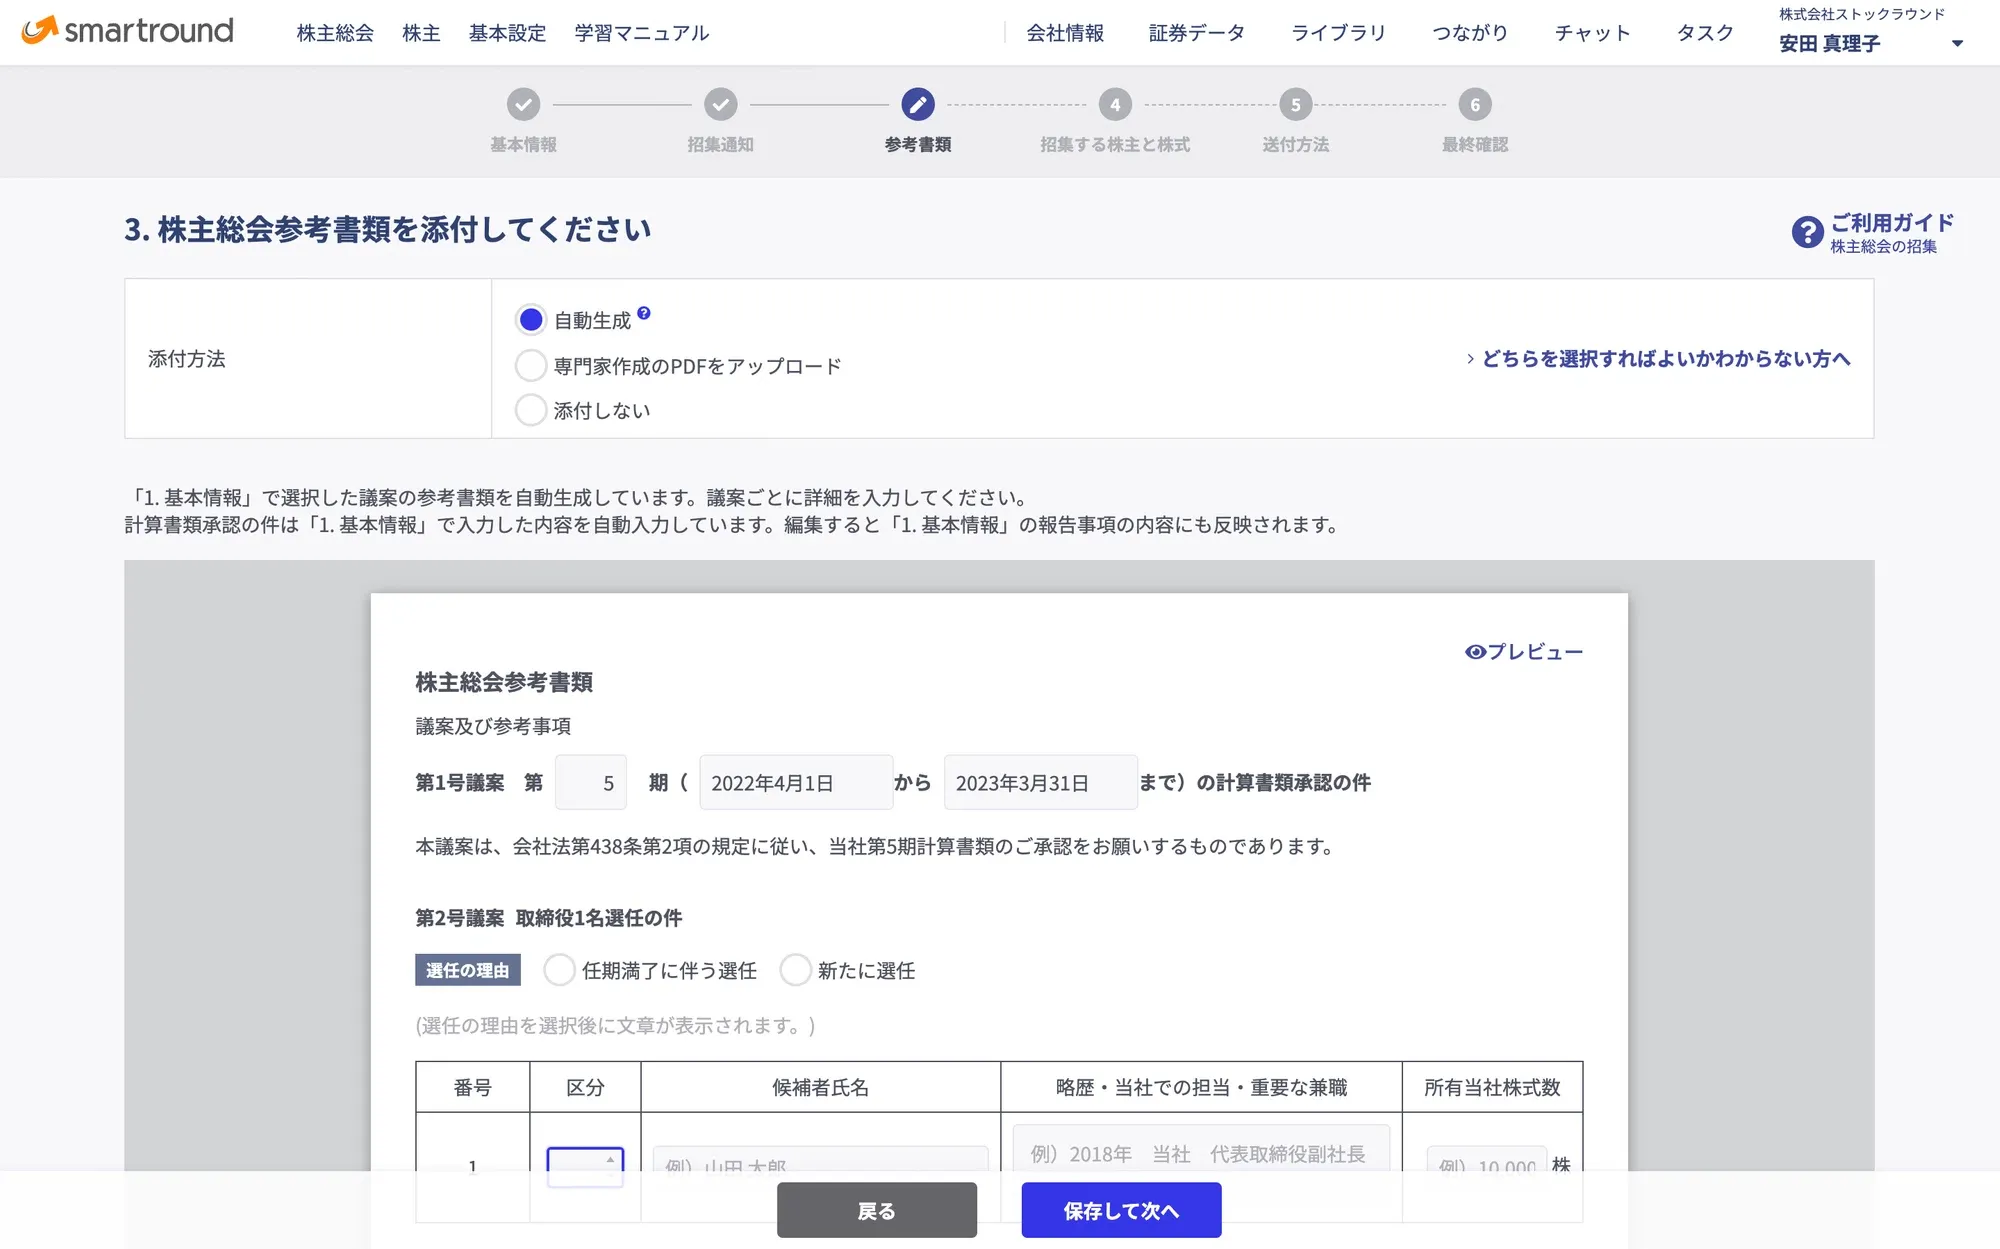Select the pencil icon on 参考書類 step
This screenshot has width=2000, height=1249.
click(x=917, y=104)
